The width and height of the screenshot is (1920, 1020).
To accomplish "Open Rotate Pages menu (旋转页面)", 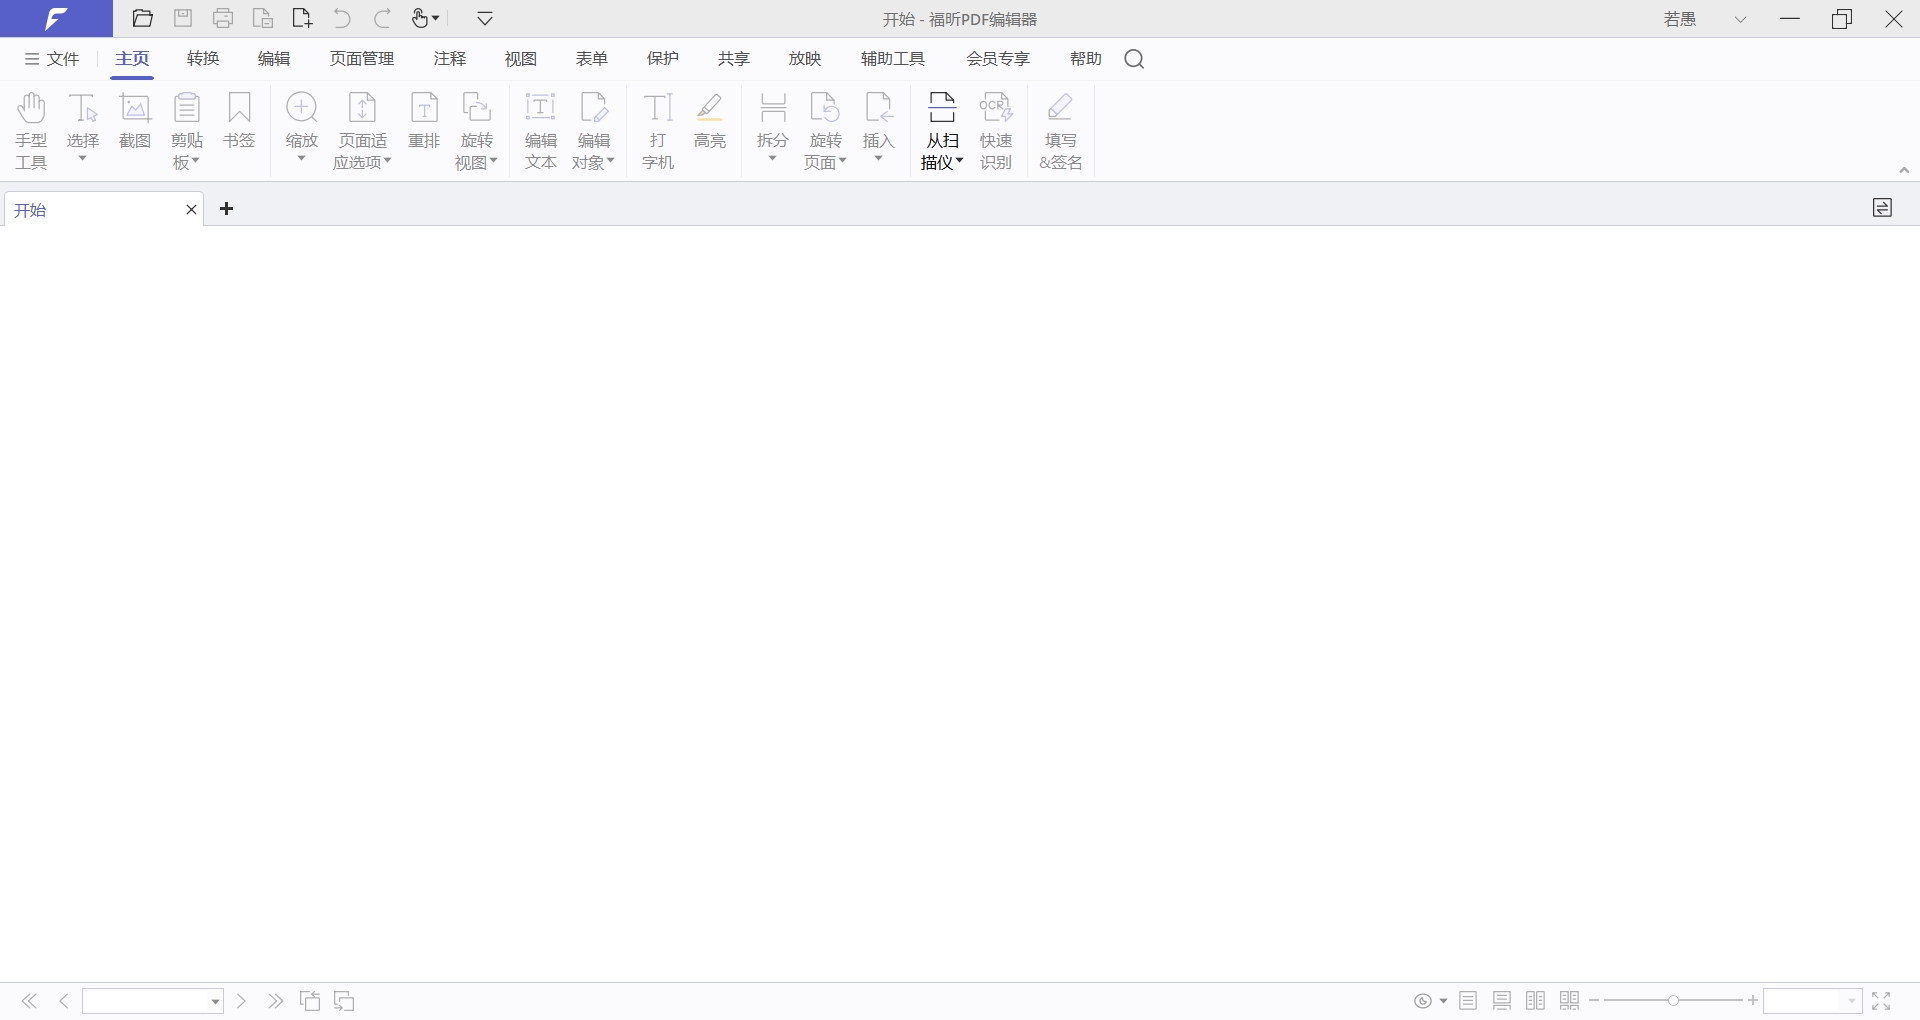I will point(825,131).
